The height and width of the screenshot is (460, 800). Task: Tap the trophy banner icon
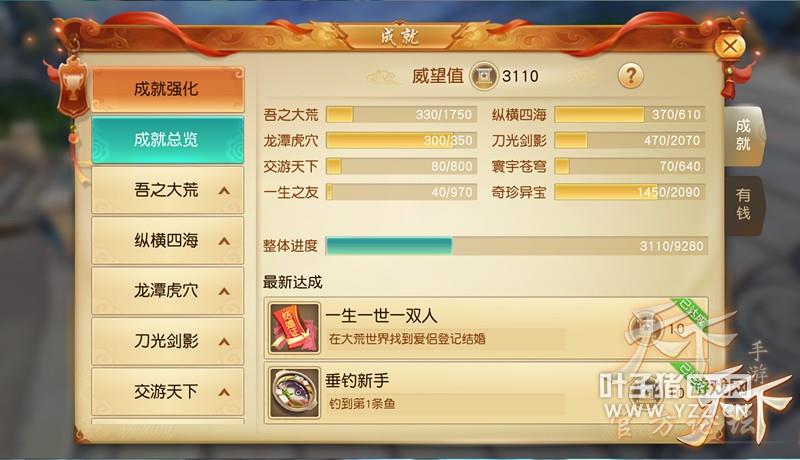[73, 87]
